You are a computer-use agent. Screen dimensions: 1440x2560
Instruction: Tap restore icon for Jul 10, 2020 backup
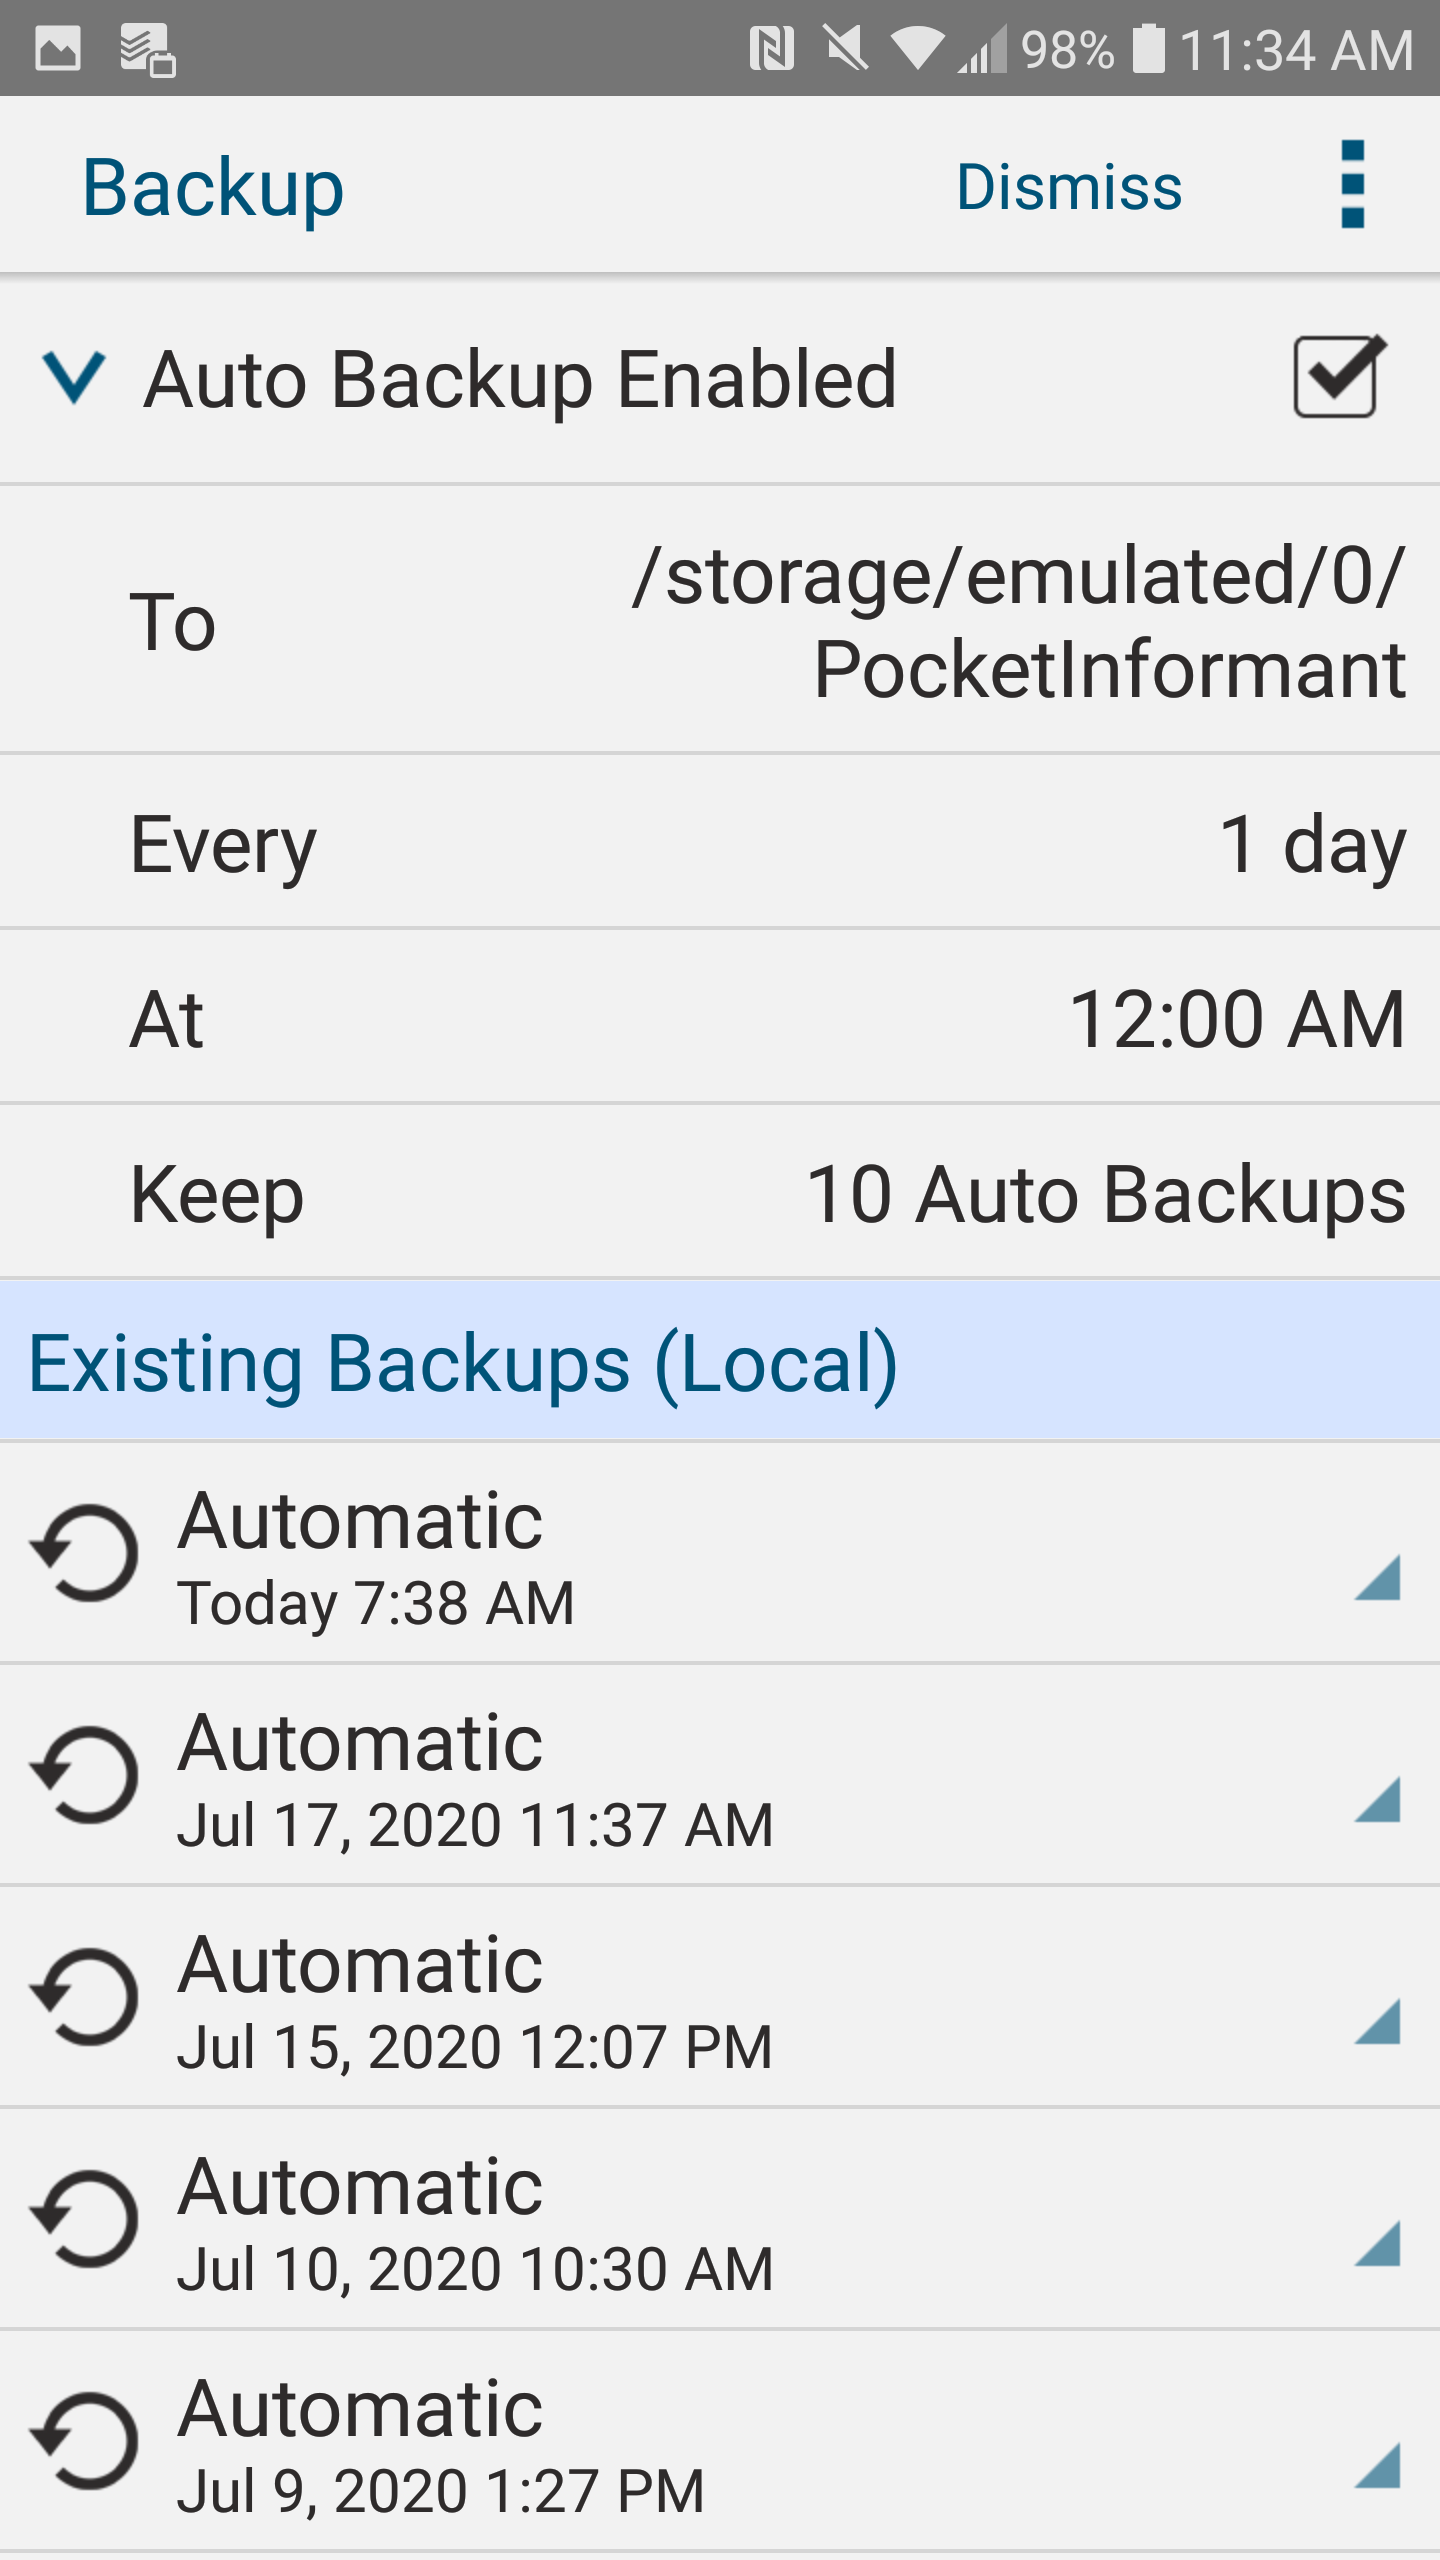coord(86,2219)
